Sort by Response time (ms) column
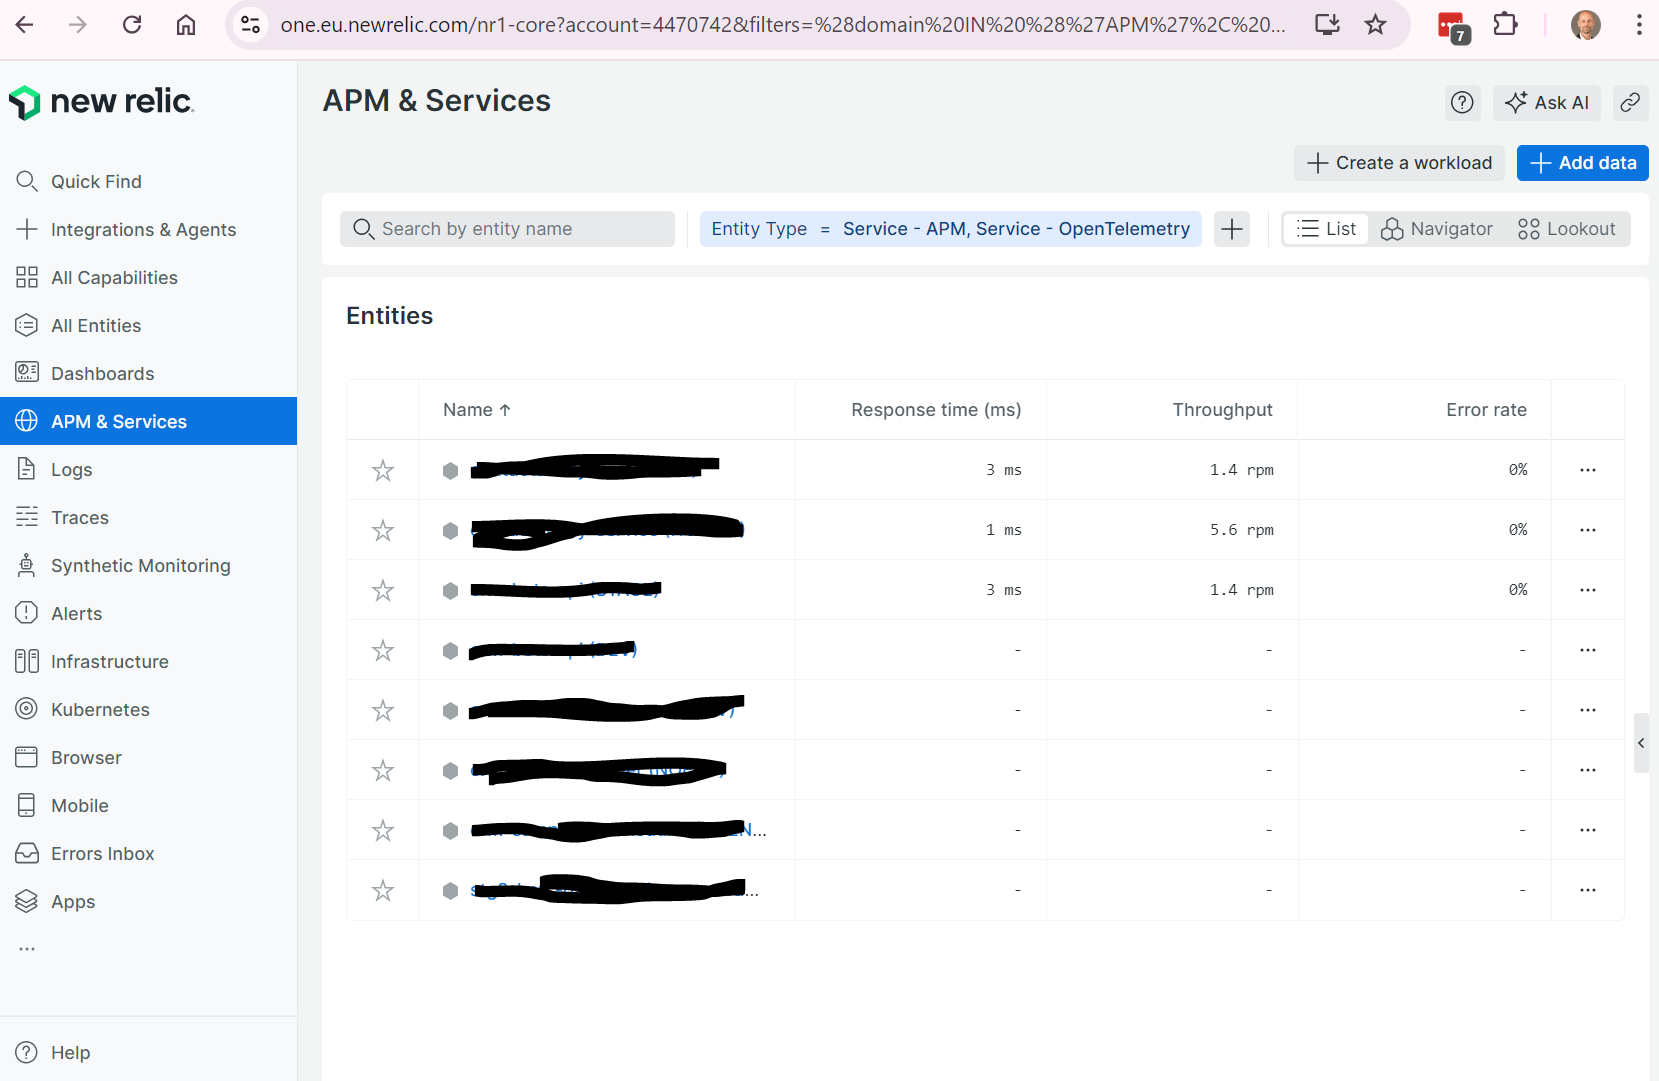 936,410
